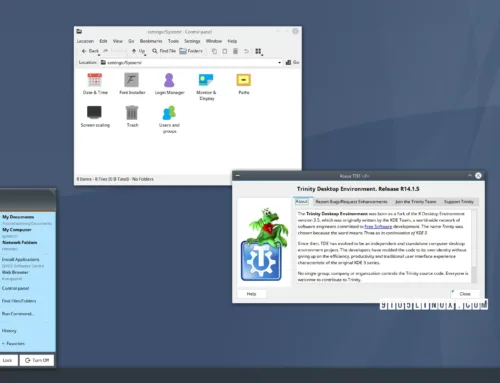Open History in start menu
The image size is (500, 383).
(9, 331)
